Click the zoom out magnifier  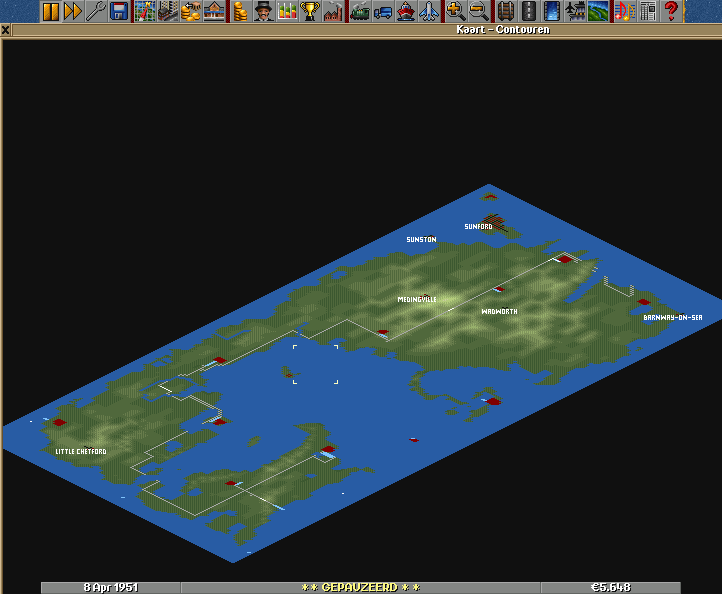(479, 11)
